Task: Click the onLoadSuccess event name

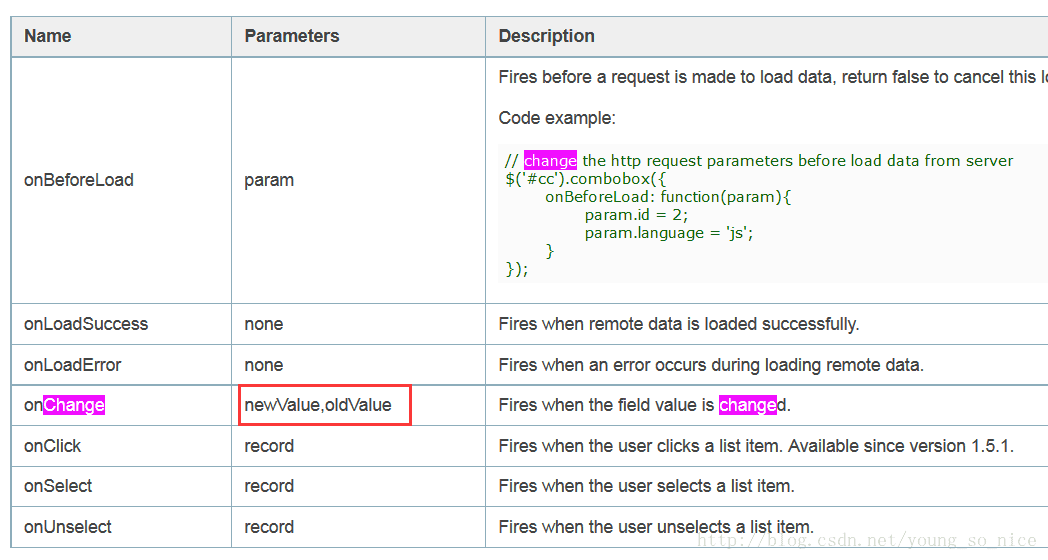Action: tap(86, 324)
